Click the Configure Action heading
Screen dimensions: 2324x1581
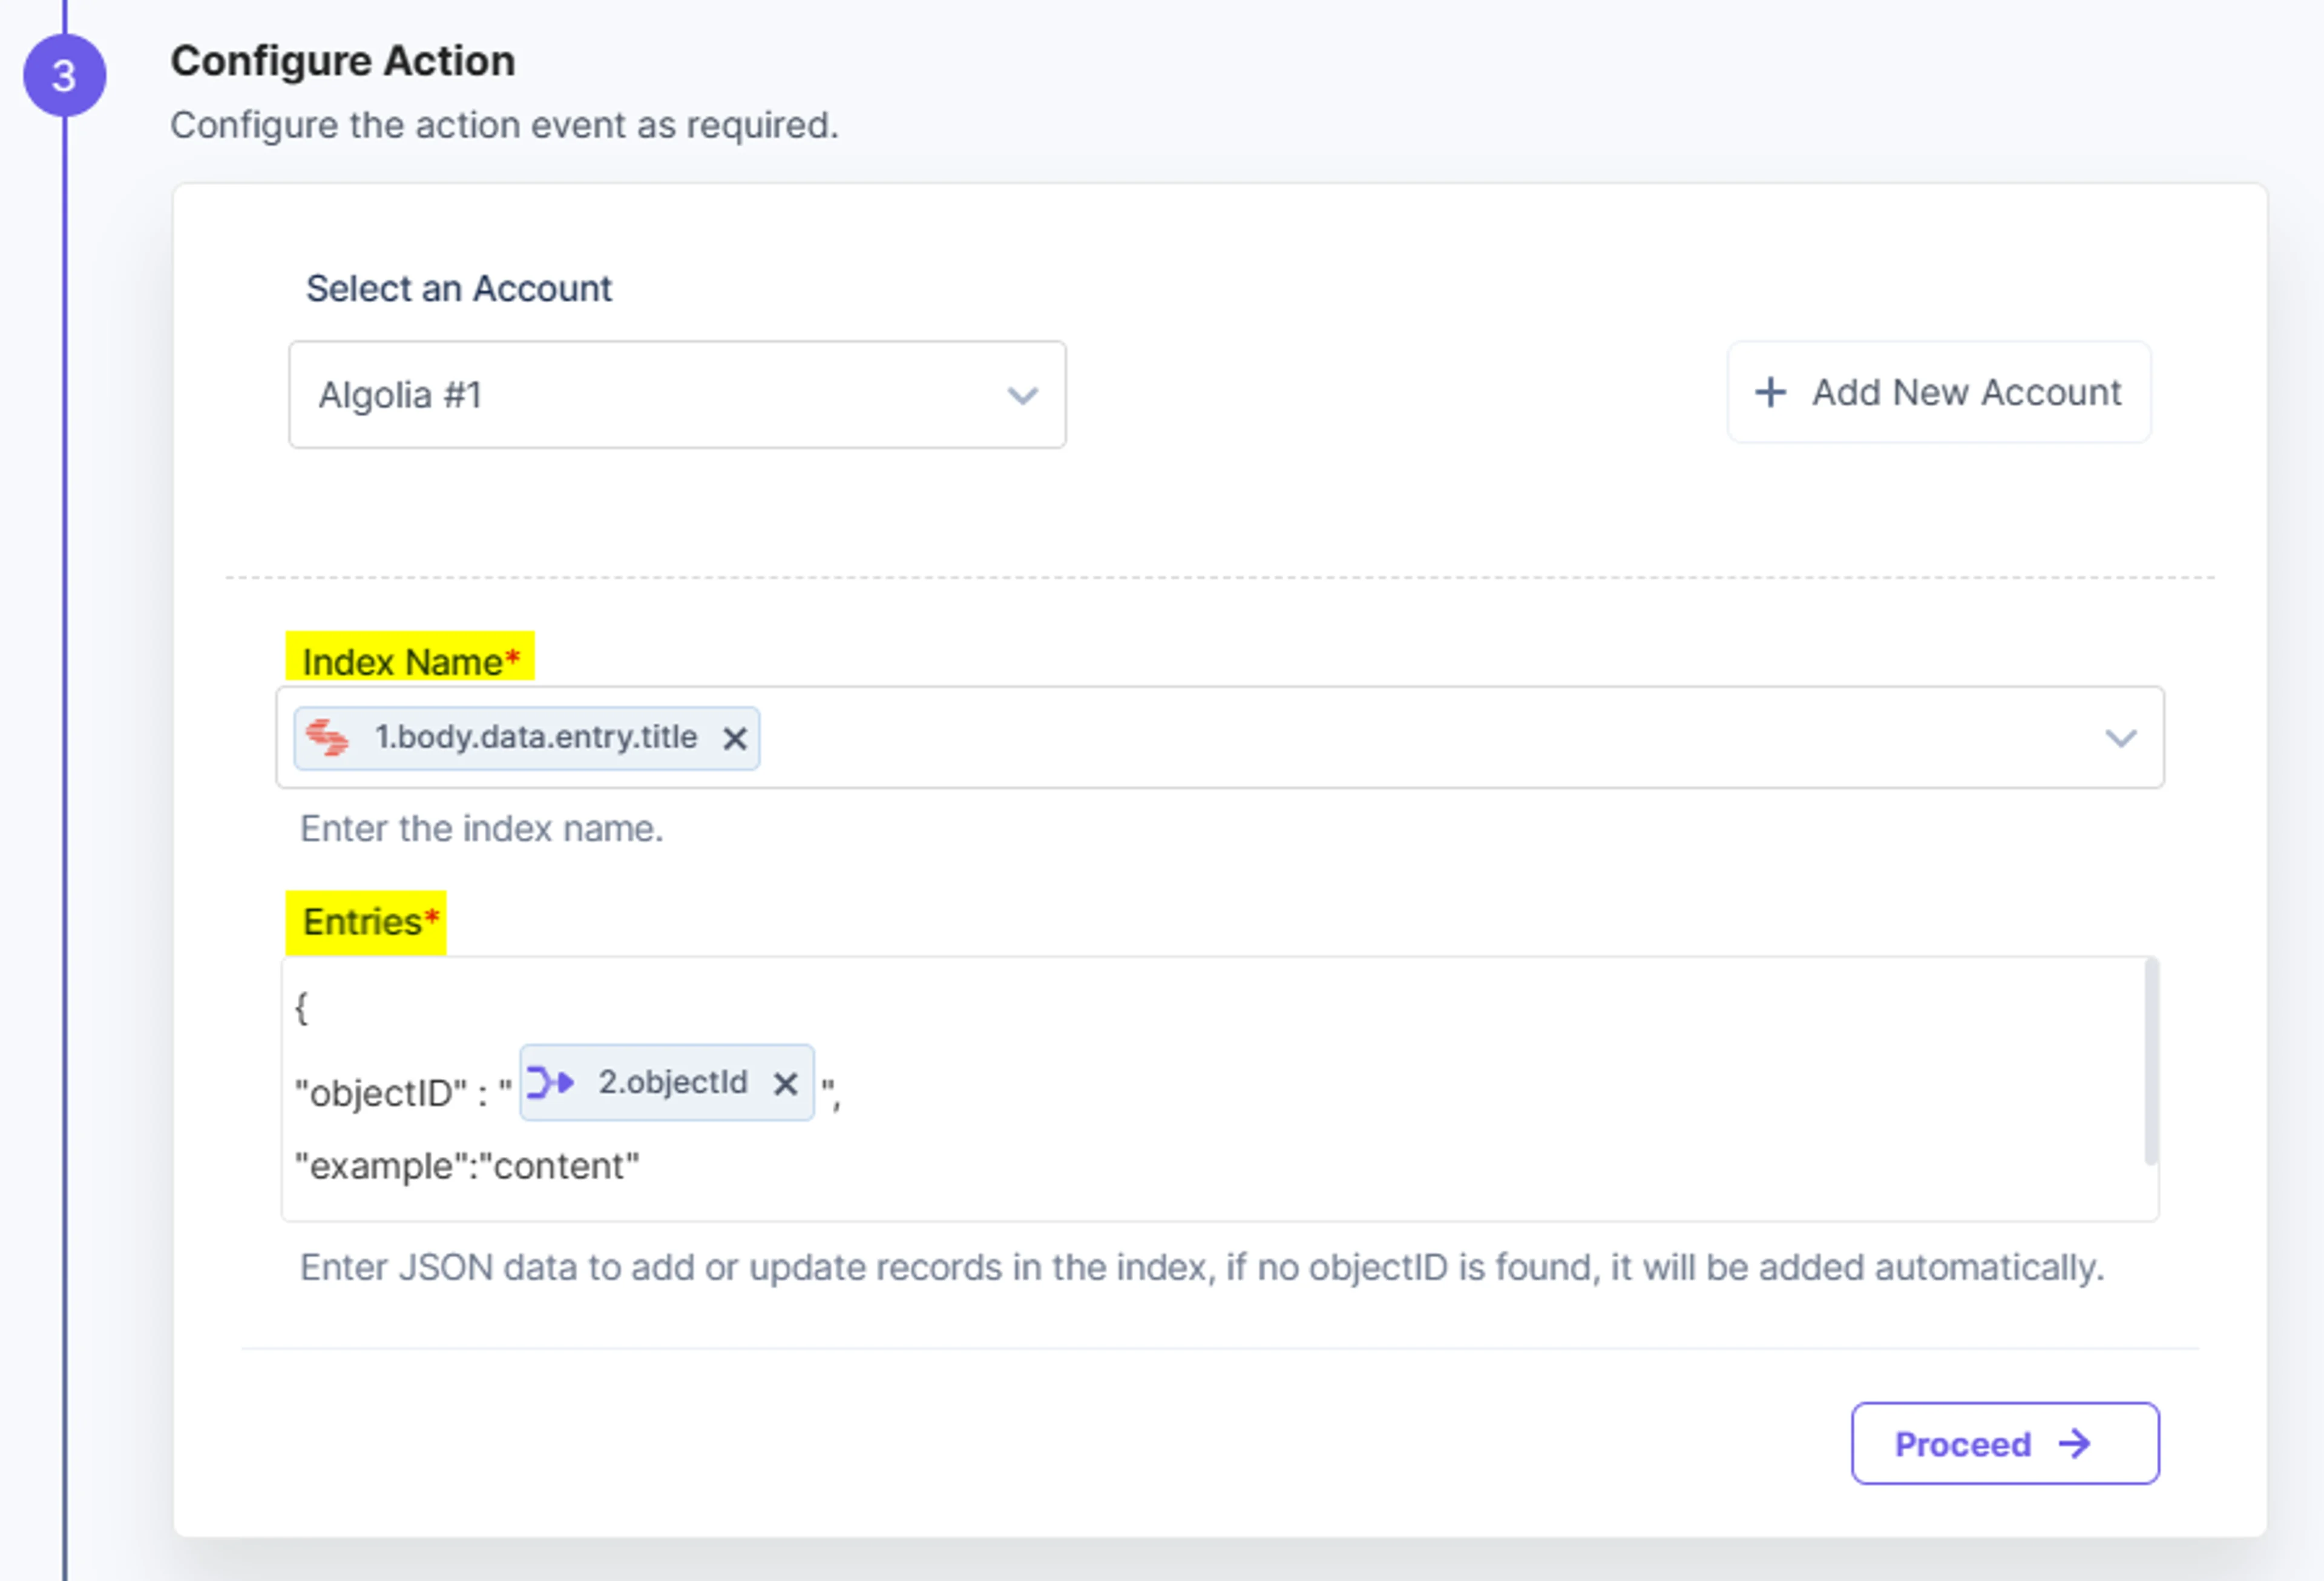(x=343, y=61)
